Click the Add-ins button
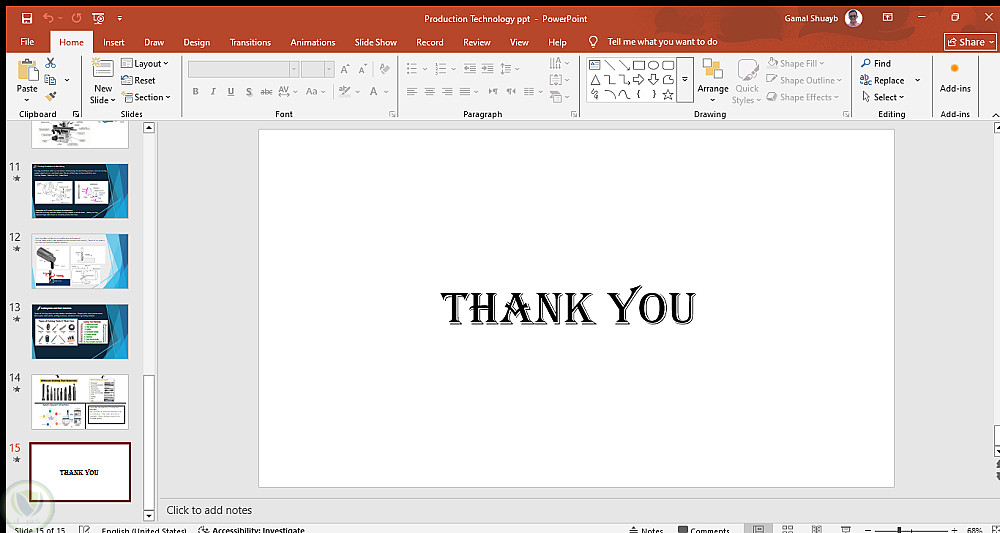The image size is (1000, 533). (x=955, y=78)
